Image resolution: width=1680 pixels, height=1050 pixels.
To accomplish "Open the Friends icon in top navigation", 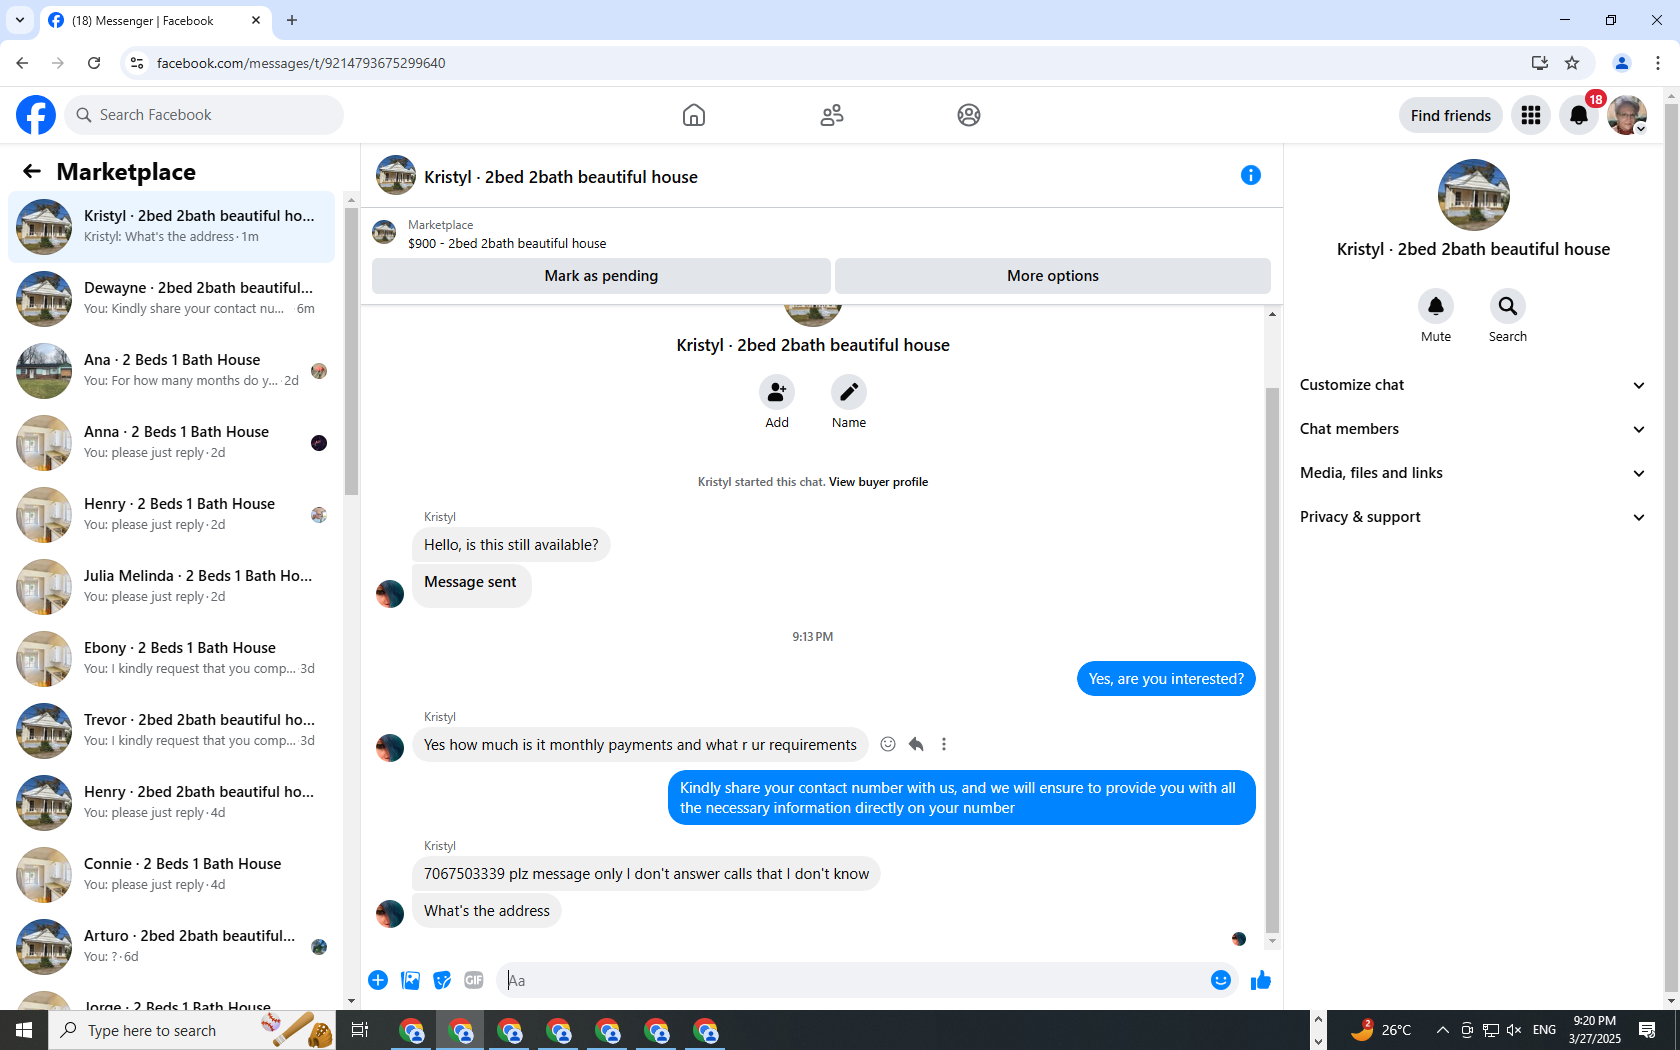I will click(x=832, y=115).
